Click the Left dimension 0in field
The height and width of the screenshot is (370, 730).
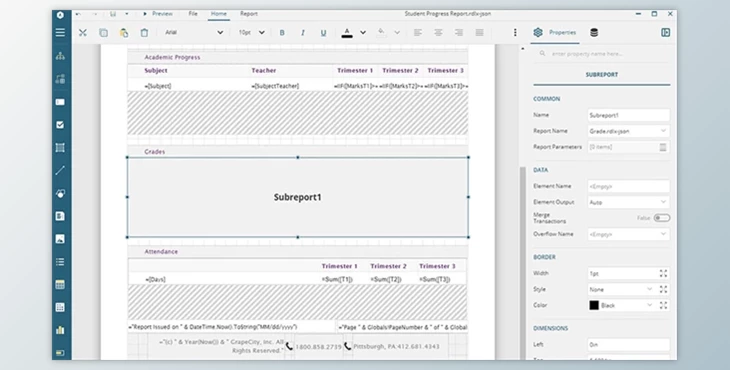click(629, 345)
